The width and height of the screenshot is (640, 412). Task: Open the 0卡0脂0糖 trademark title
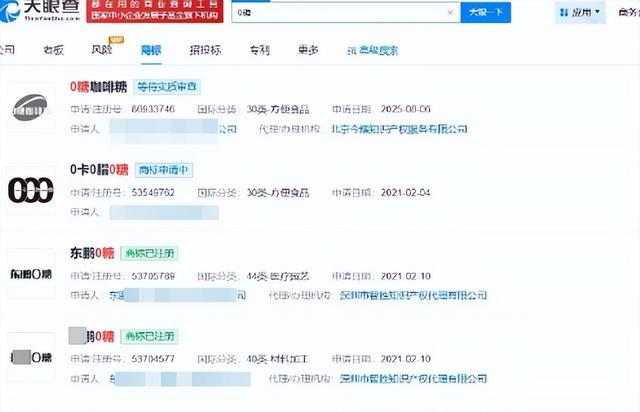tap(99, 169)
